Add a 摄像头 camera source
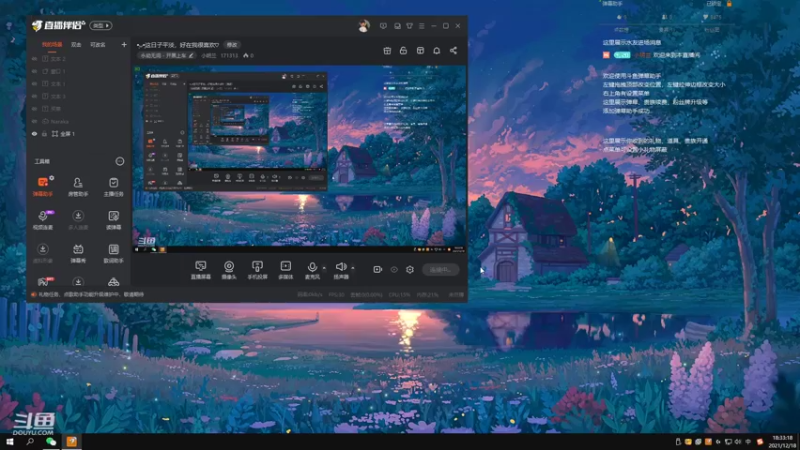This screenshot has width=800, height=450. click(x=229, y=269)
